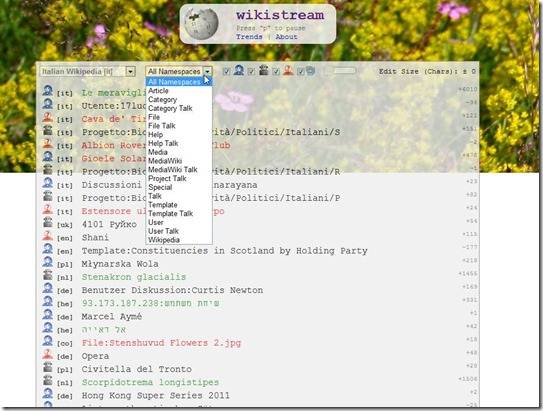Screen dimensions: 543x411
Task: Click robot icon on Progetto Politici/Italiani/S row
Action: click(x=47, y=130)
